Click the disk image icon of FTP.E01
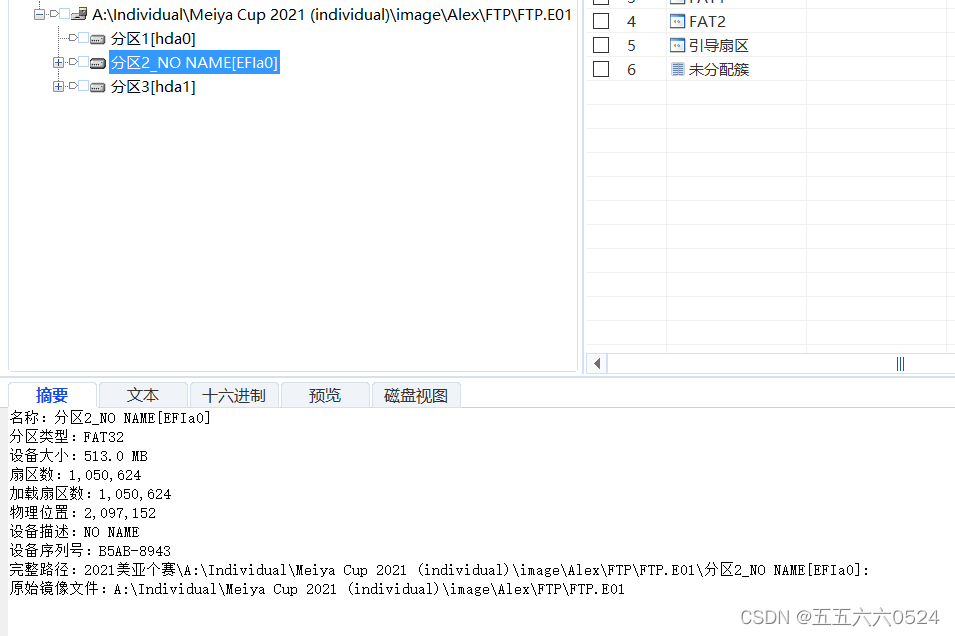This screenshot has width=955, height=636. pos(79,14)
